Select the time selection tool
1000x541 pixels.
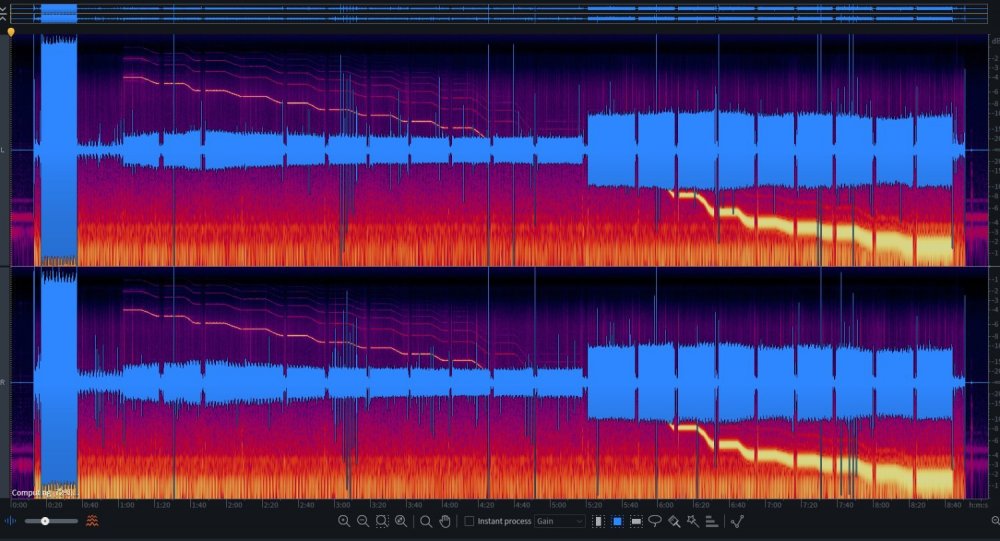coord(598,521)
